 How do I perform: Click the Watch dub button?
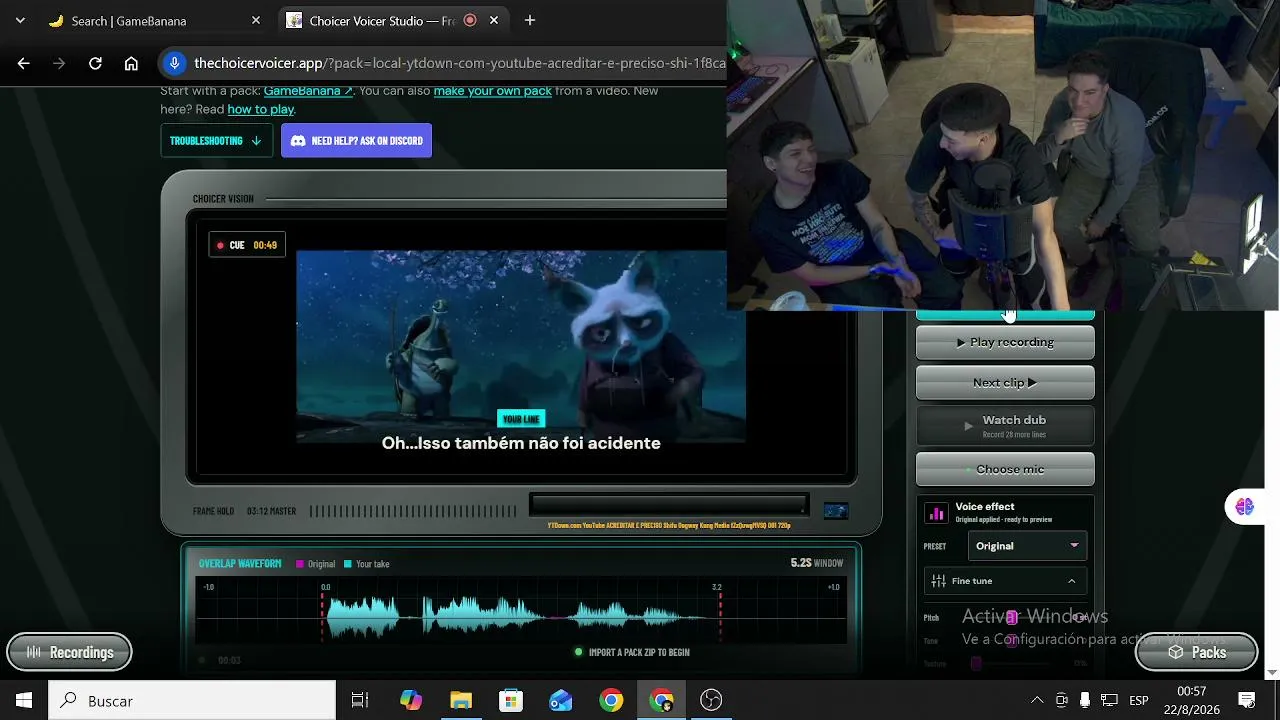[x=1005, y=426]
